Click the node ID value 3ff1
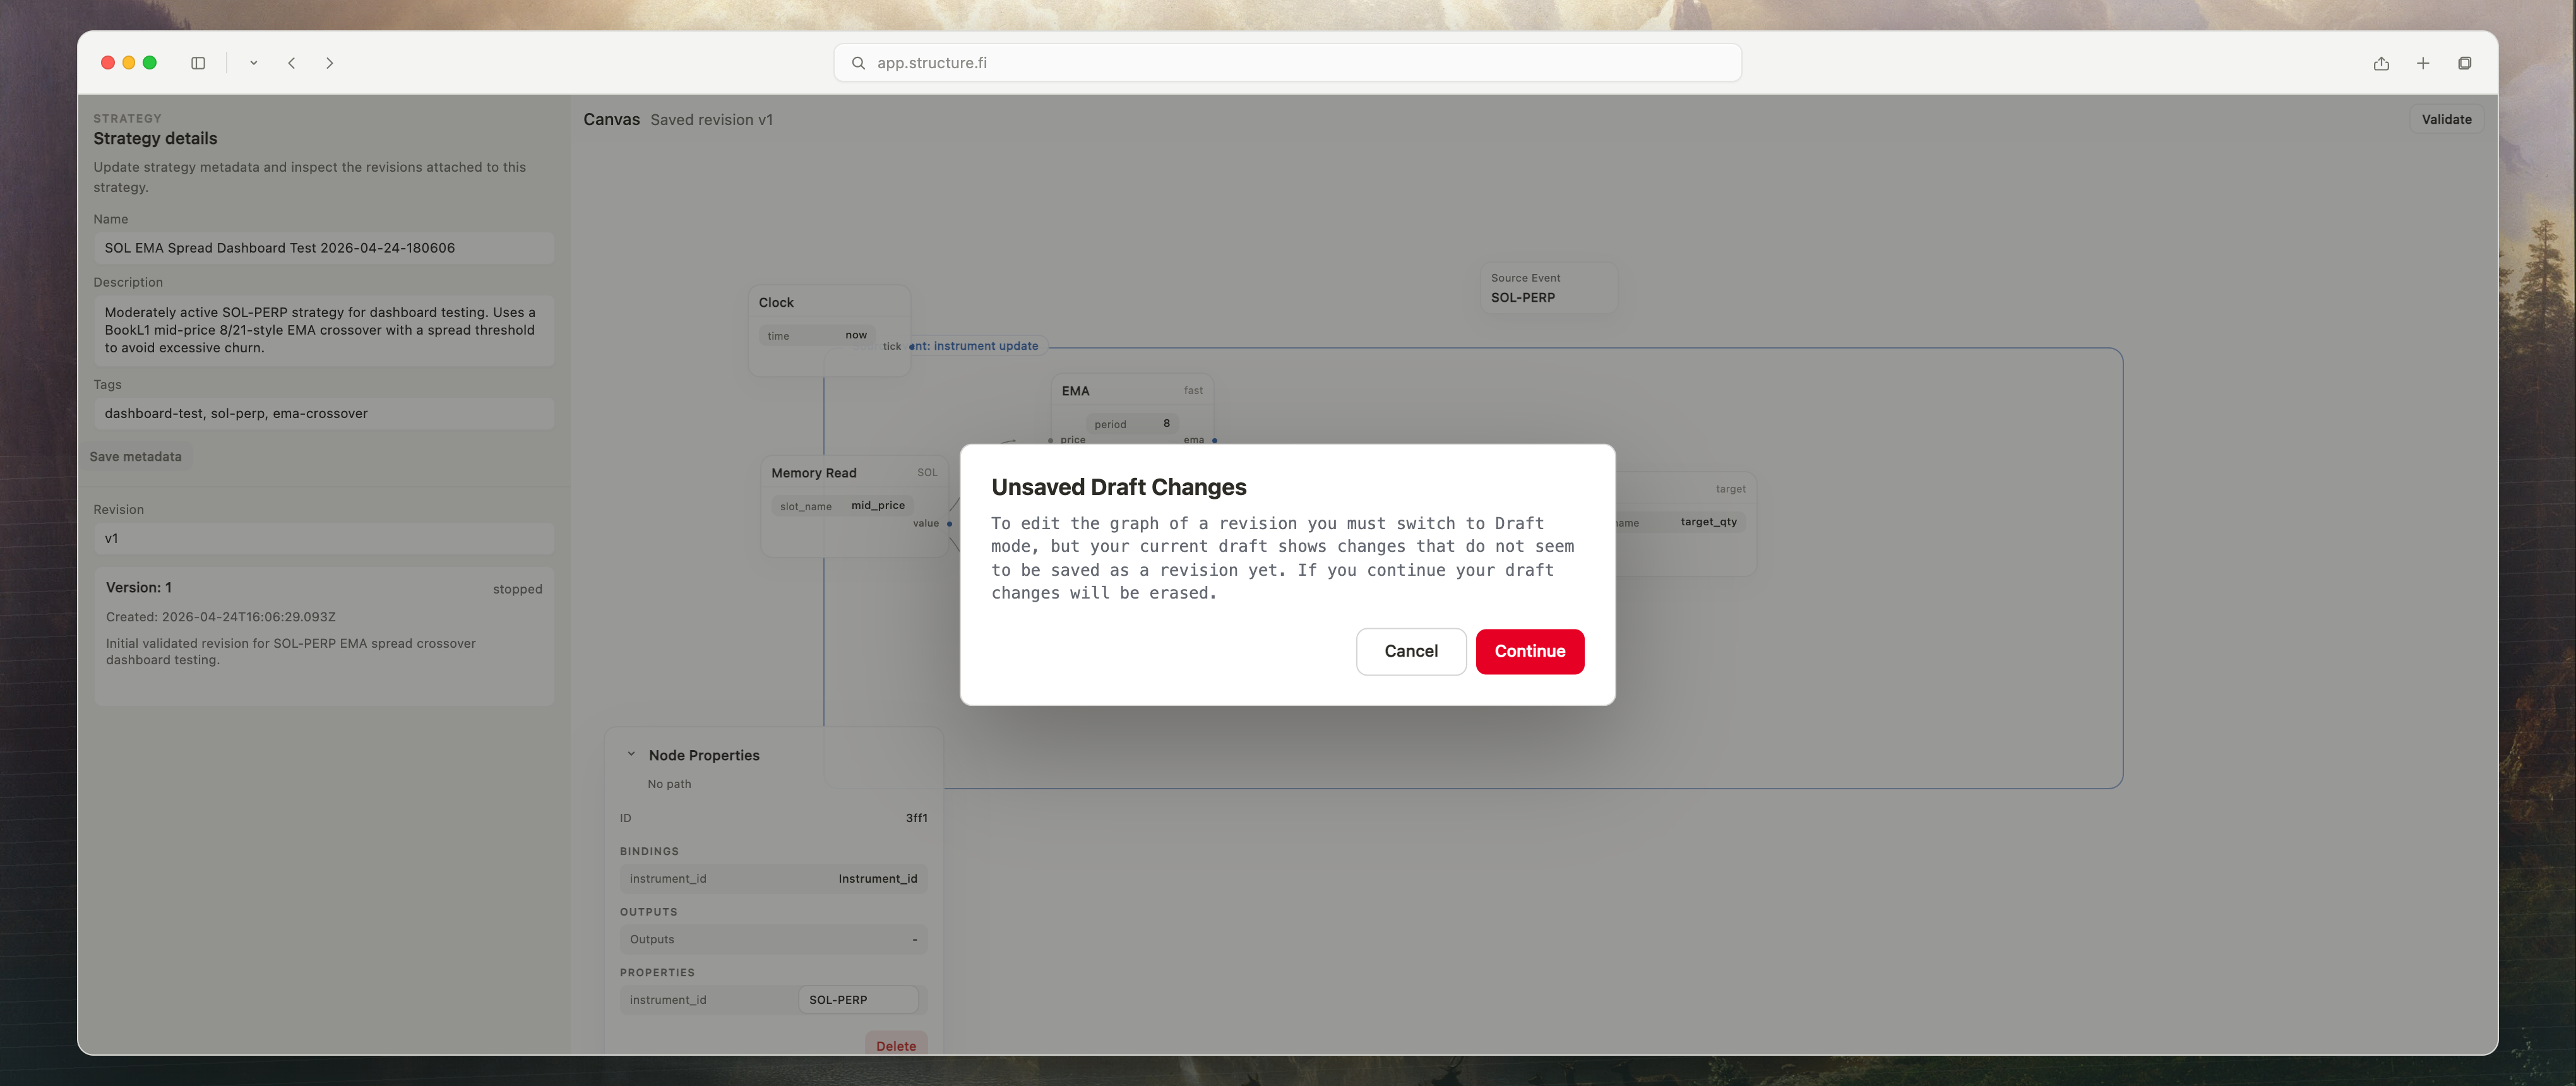Screen dimensions: 2576x1086 (916, 818)
